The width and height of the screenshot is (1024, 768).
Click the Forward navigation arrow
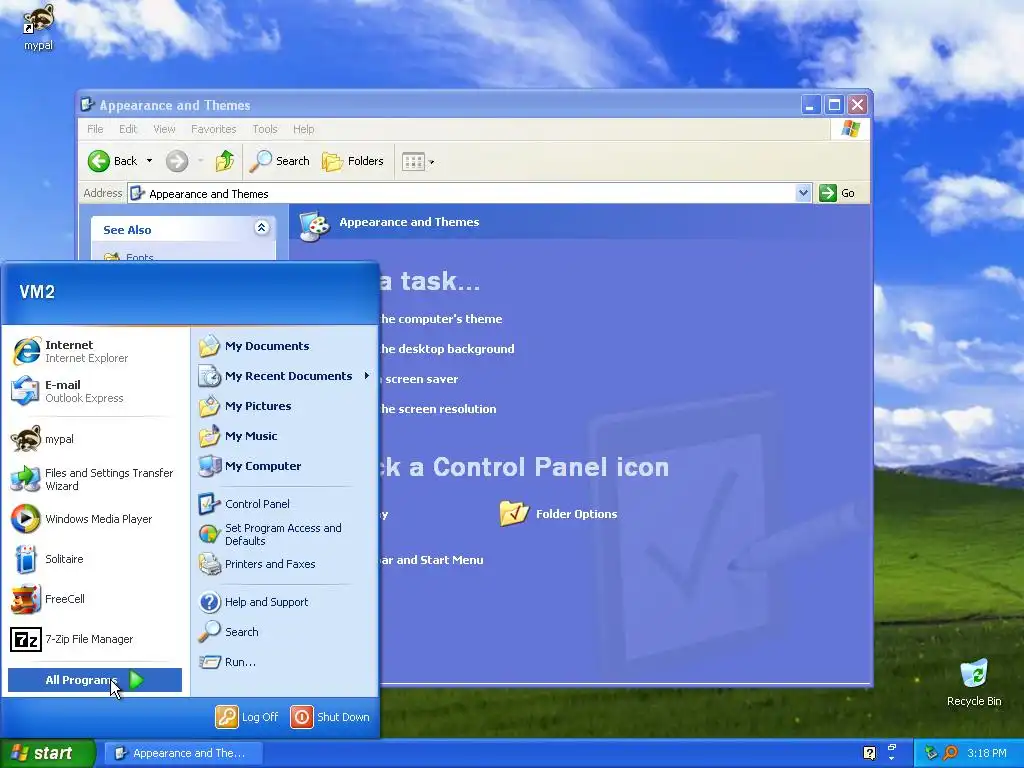[176, 161]
